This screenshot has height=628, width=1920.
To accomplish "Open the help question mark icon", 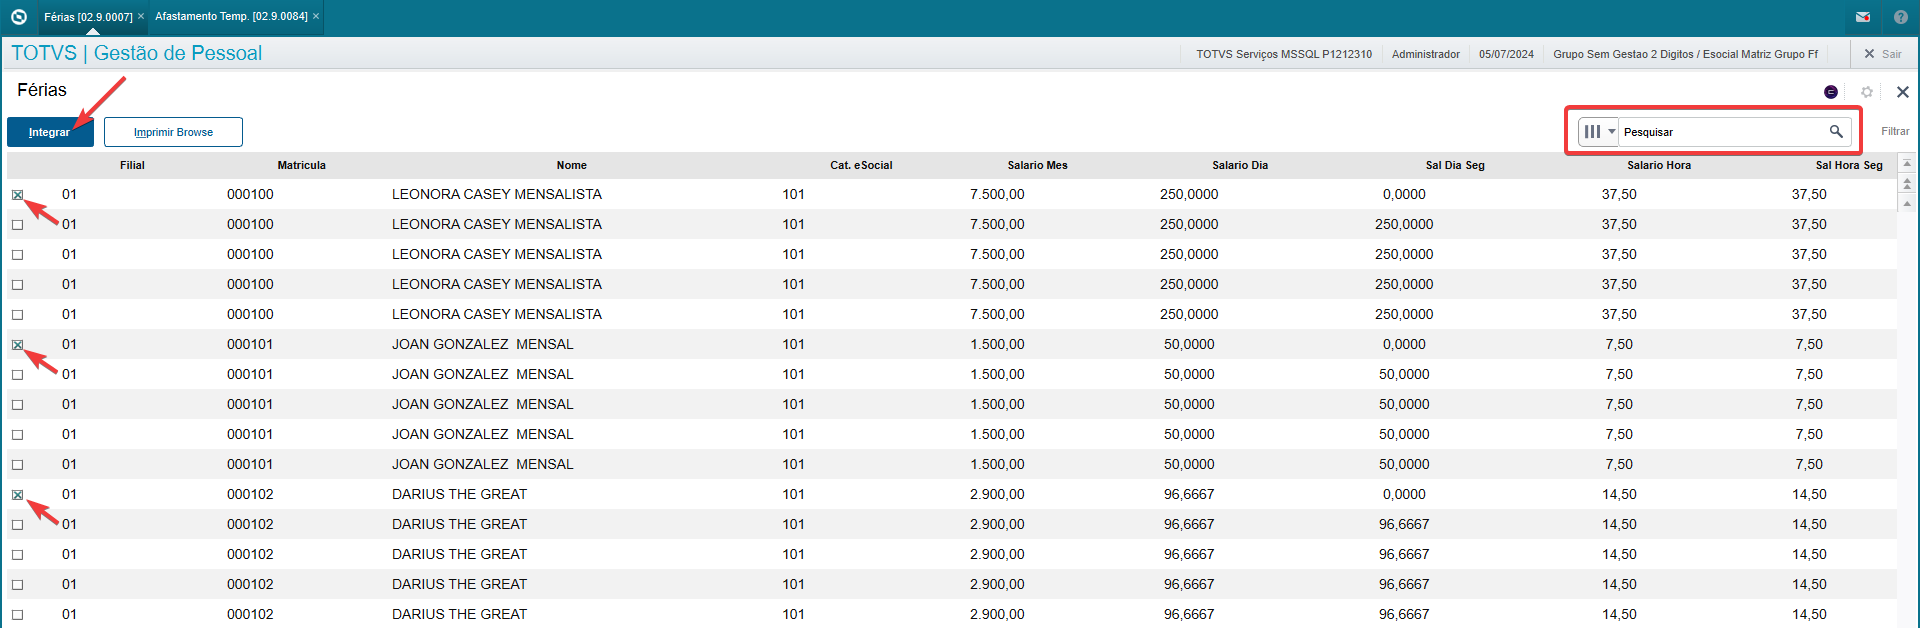I will coord(1901,17).
